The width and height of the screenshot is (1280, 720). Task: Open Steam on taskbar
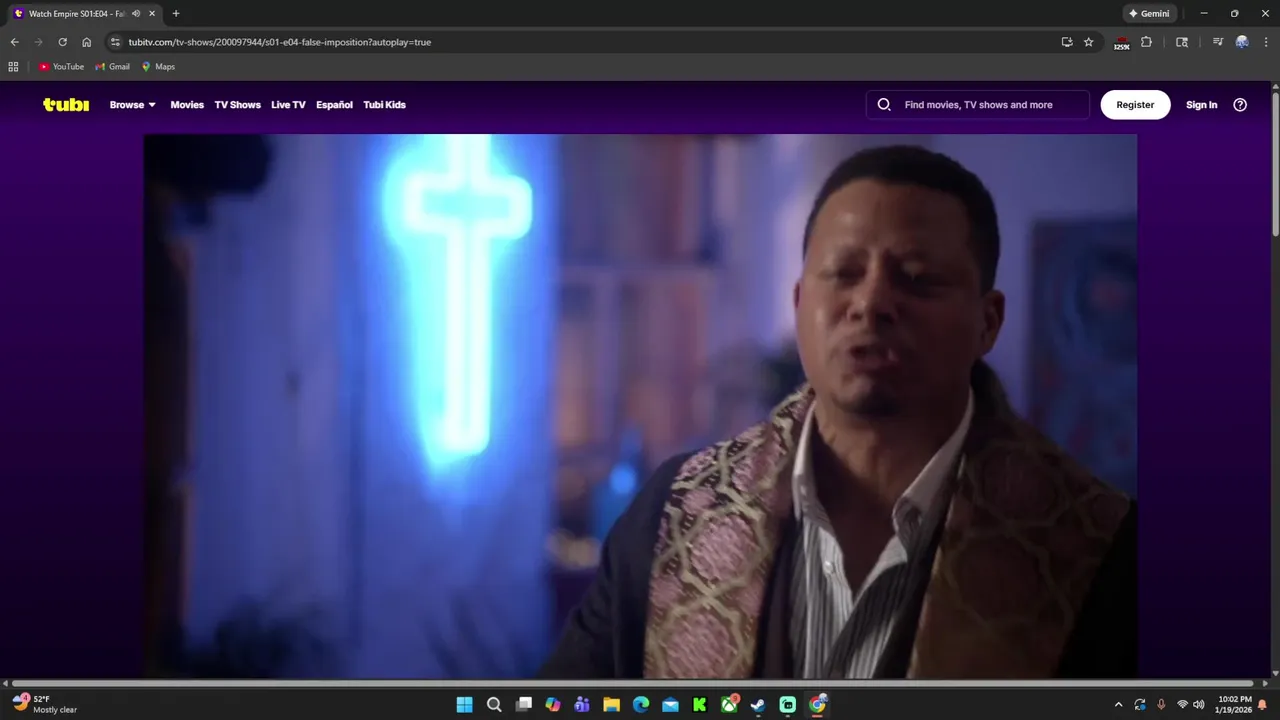tap(758, 705)
